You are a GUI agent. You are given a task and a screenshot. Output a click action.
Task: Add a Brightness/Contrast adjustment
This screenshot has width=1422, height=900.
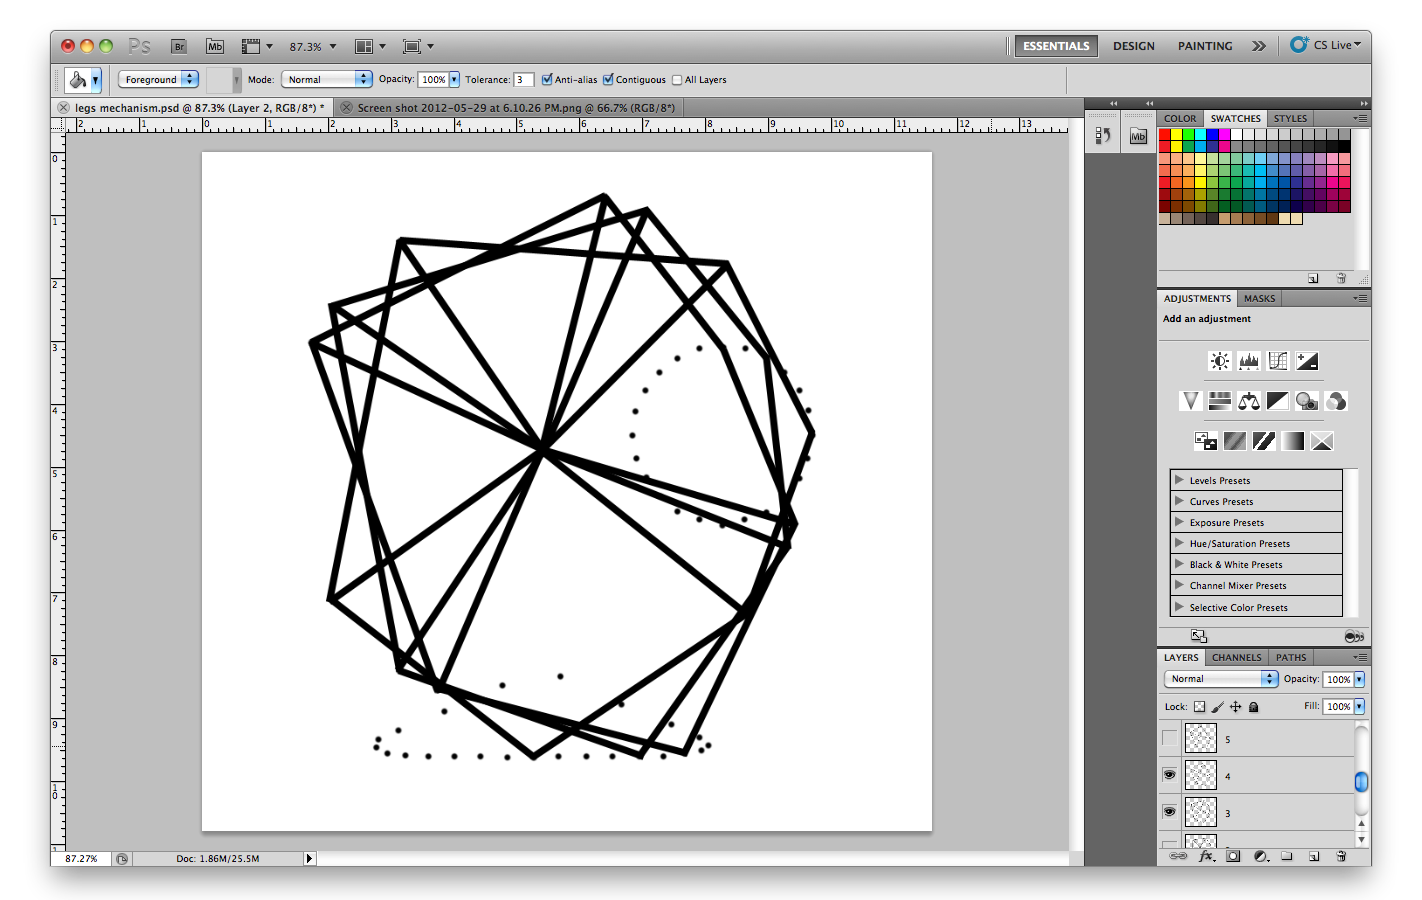tap(1219, 361)
